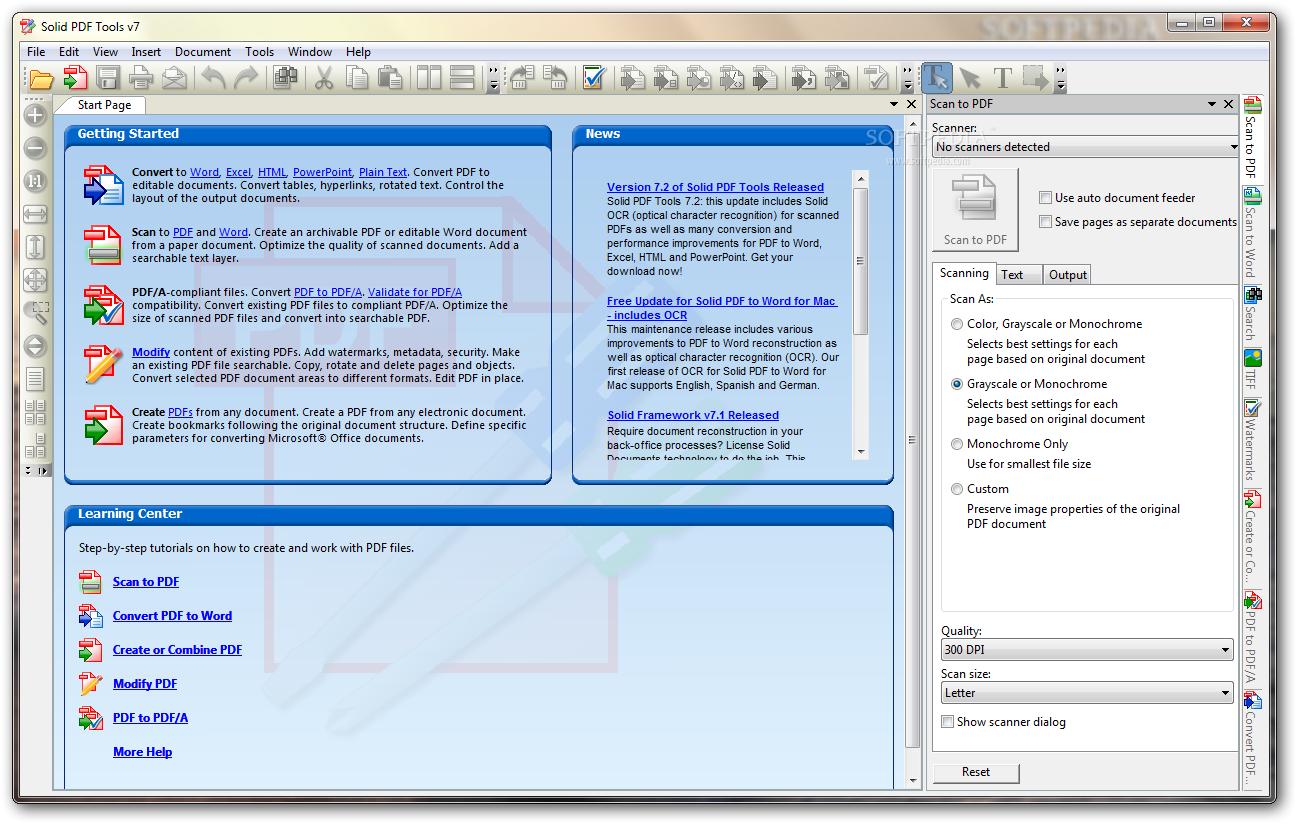1297x824 pixels.
Task: Click the single page layout icon
Action: [35, 379]
